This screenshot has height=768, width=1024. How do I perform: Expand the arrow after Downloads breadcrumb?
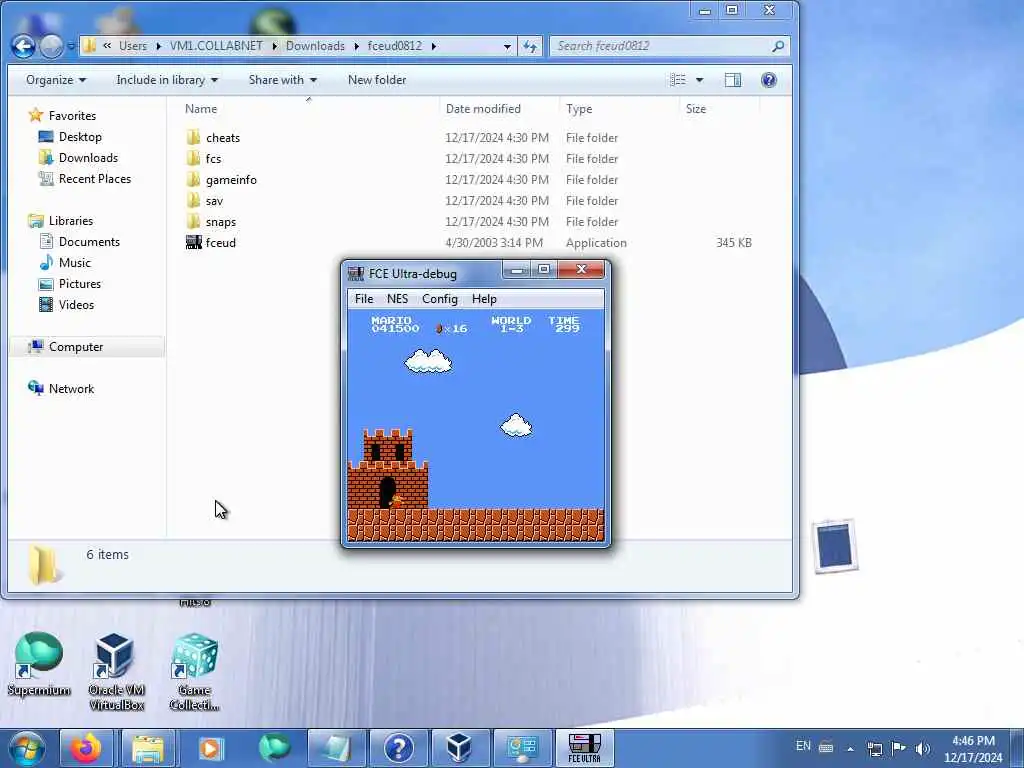(357, 46)
